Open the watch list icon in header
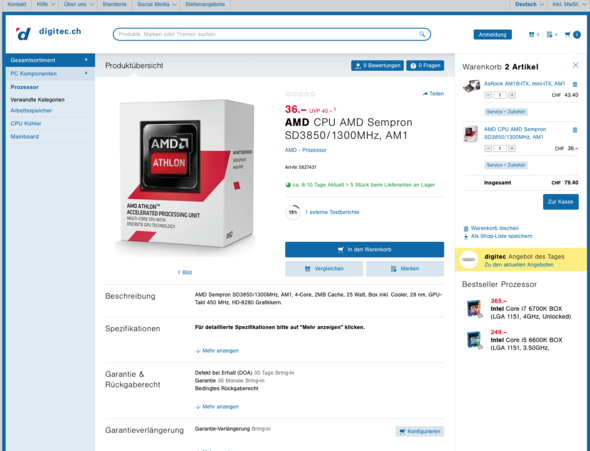Screen dimensions: 590x451 pos(552,35)
